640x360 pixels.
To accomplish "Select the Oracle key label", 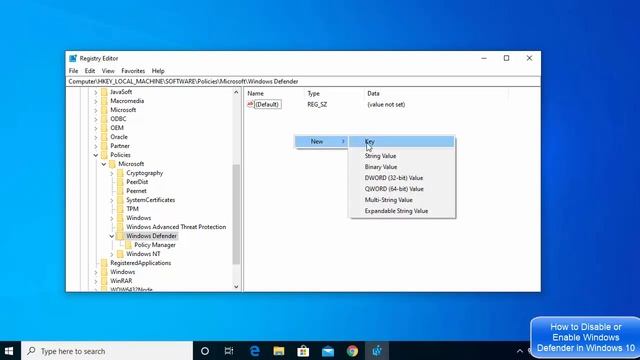I will coord(119,137).
